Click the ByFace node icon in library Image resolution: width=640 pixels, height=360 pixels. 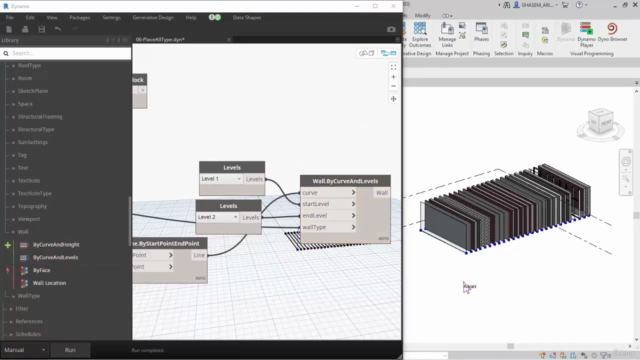[x=24, y=270]
